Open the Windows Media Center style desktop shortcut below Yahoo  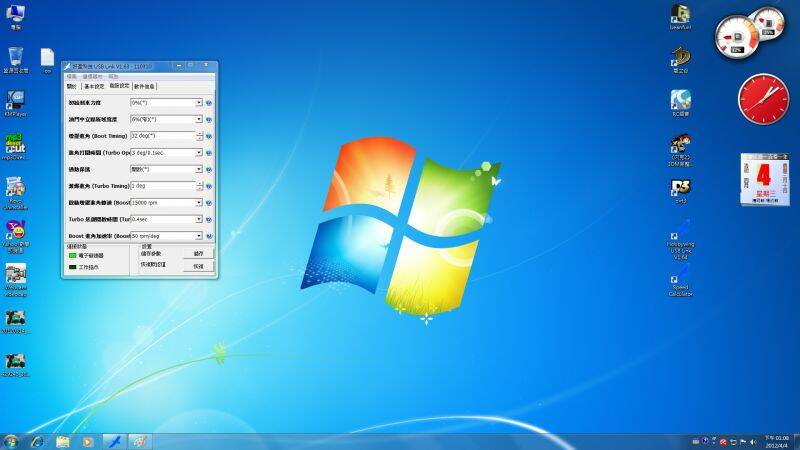pyautogui.click(x=16, y=280)
